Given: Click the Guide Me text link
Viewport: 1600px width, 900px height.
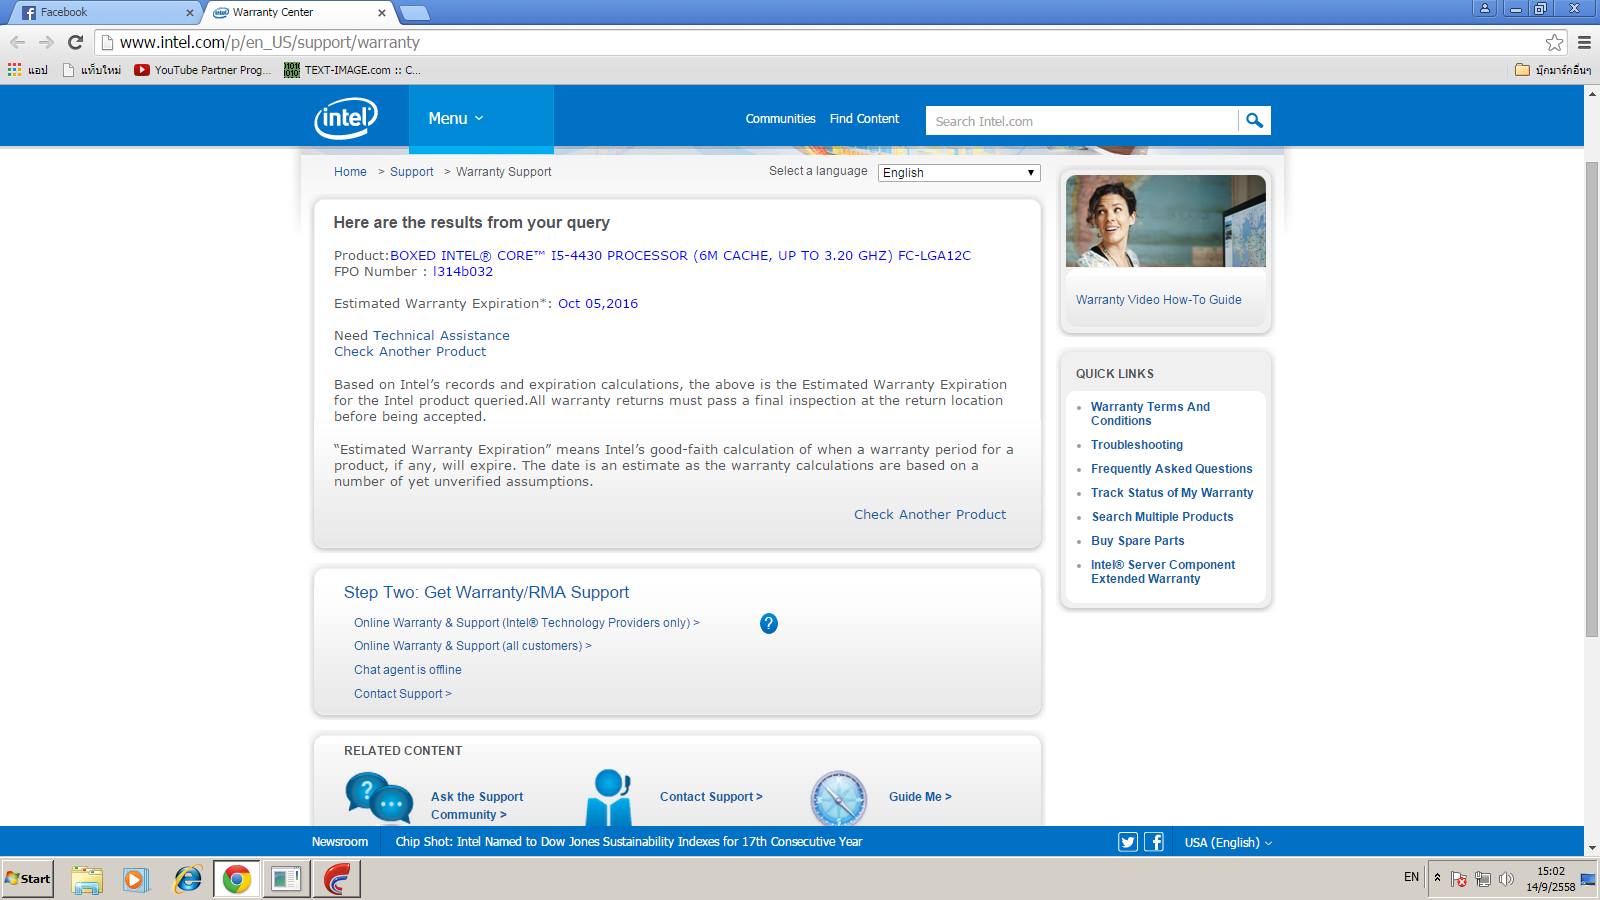Looking at the screenshot, I should click(x=920, y=797).
